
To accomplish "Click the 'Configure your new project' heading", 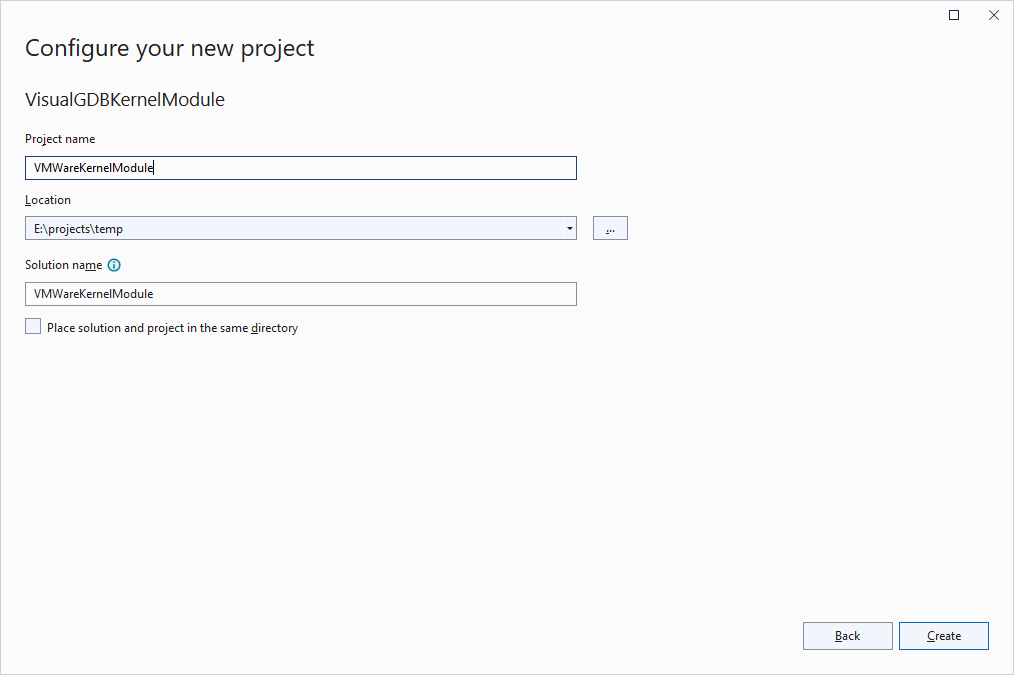I will pos(169,48).
